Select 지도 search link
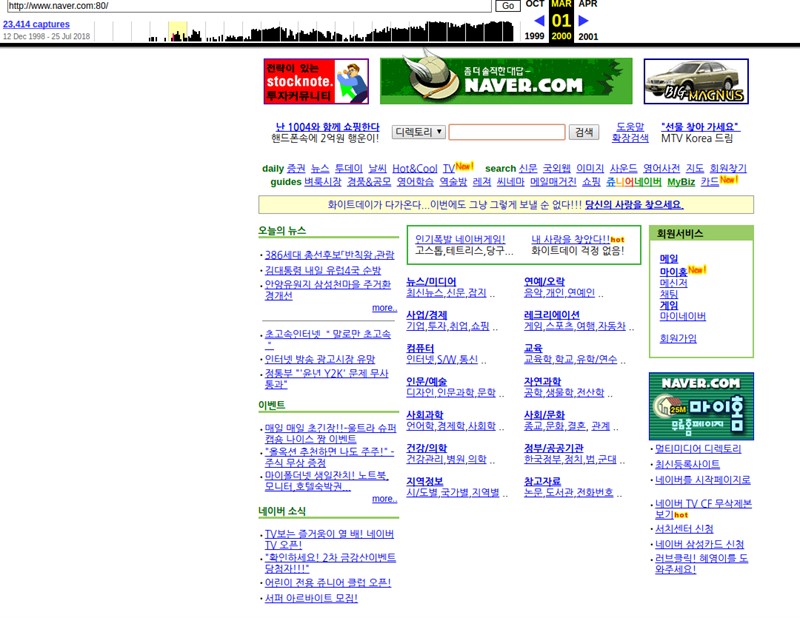The height and width of the screenshot is (618, 800). [x=694, y=168]
